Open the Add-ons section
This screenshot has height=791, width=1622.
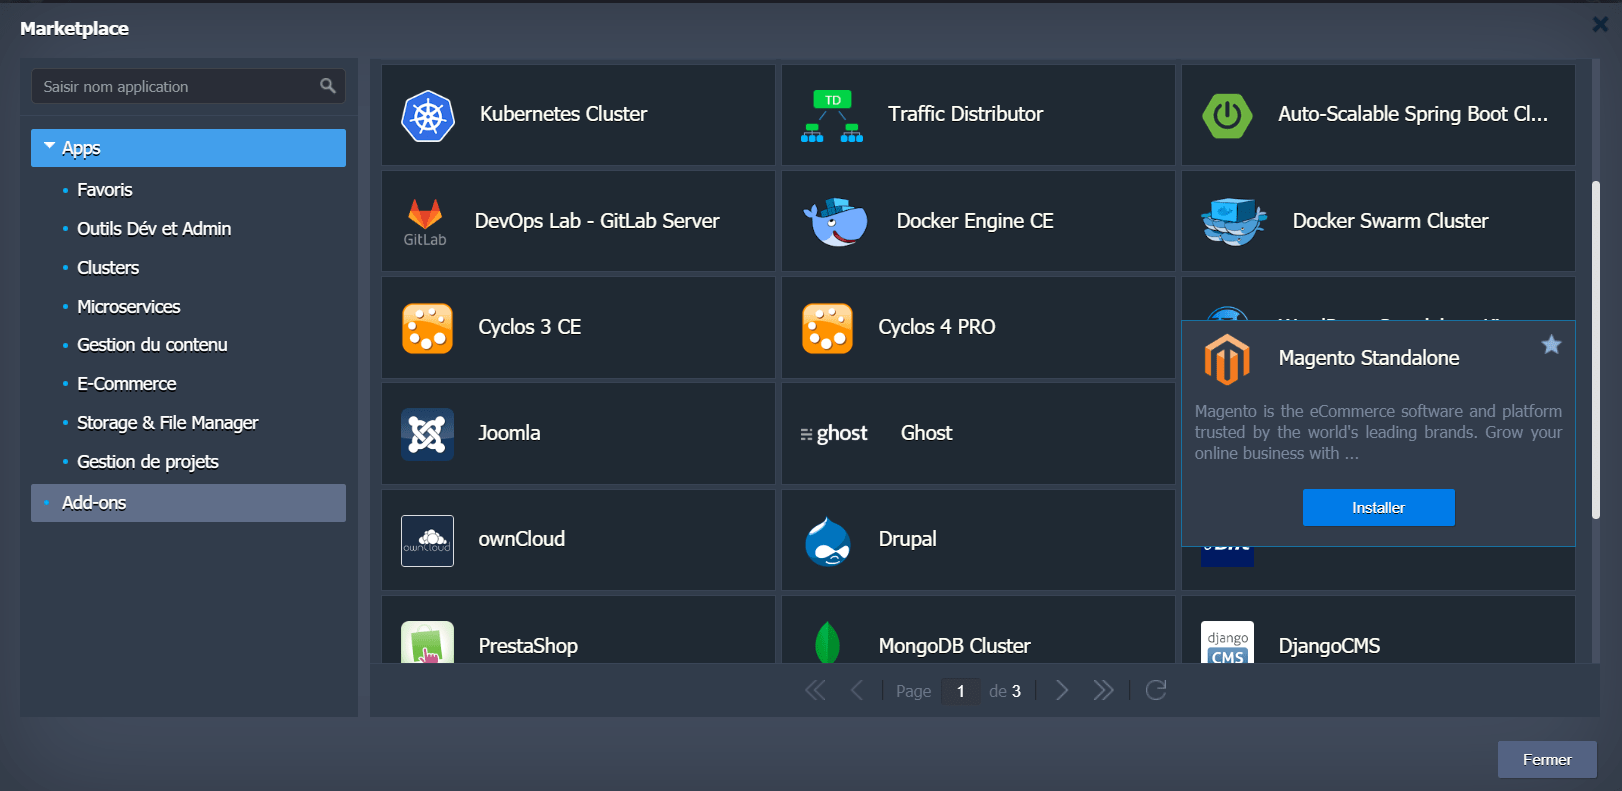[188, 503]
